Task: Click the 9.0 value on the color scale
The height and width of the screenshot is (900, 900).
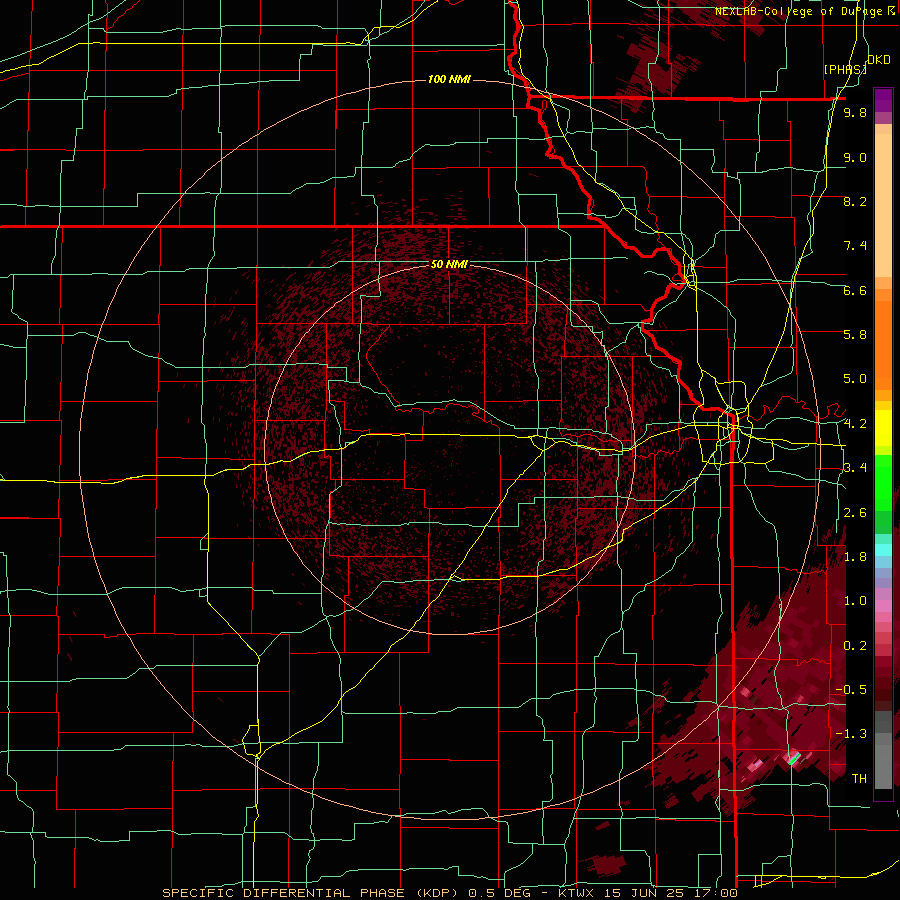Action: (855, 157)
